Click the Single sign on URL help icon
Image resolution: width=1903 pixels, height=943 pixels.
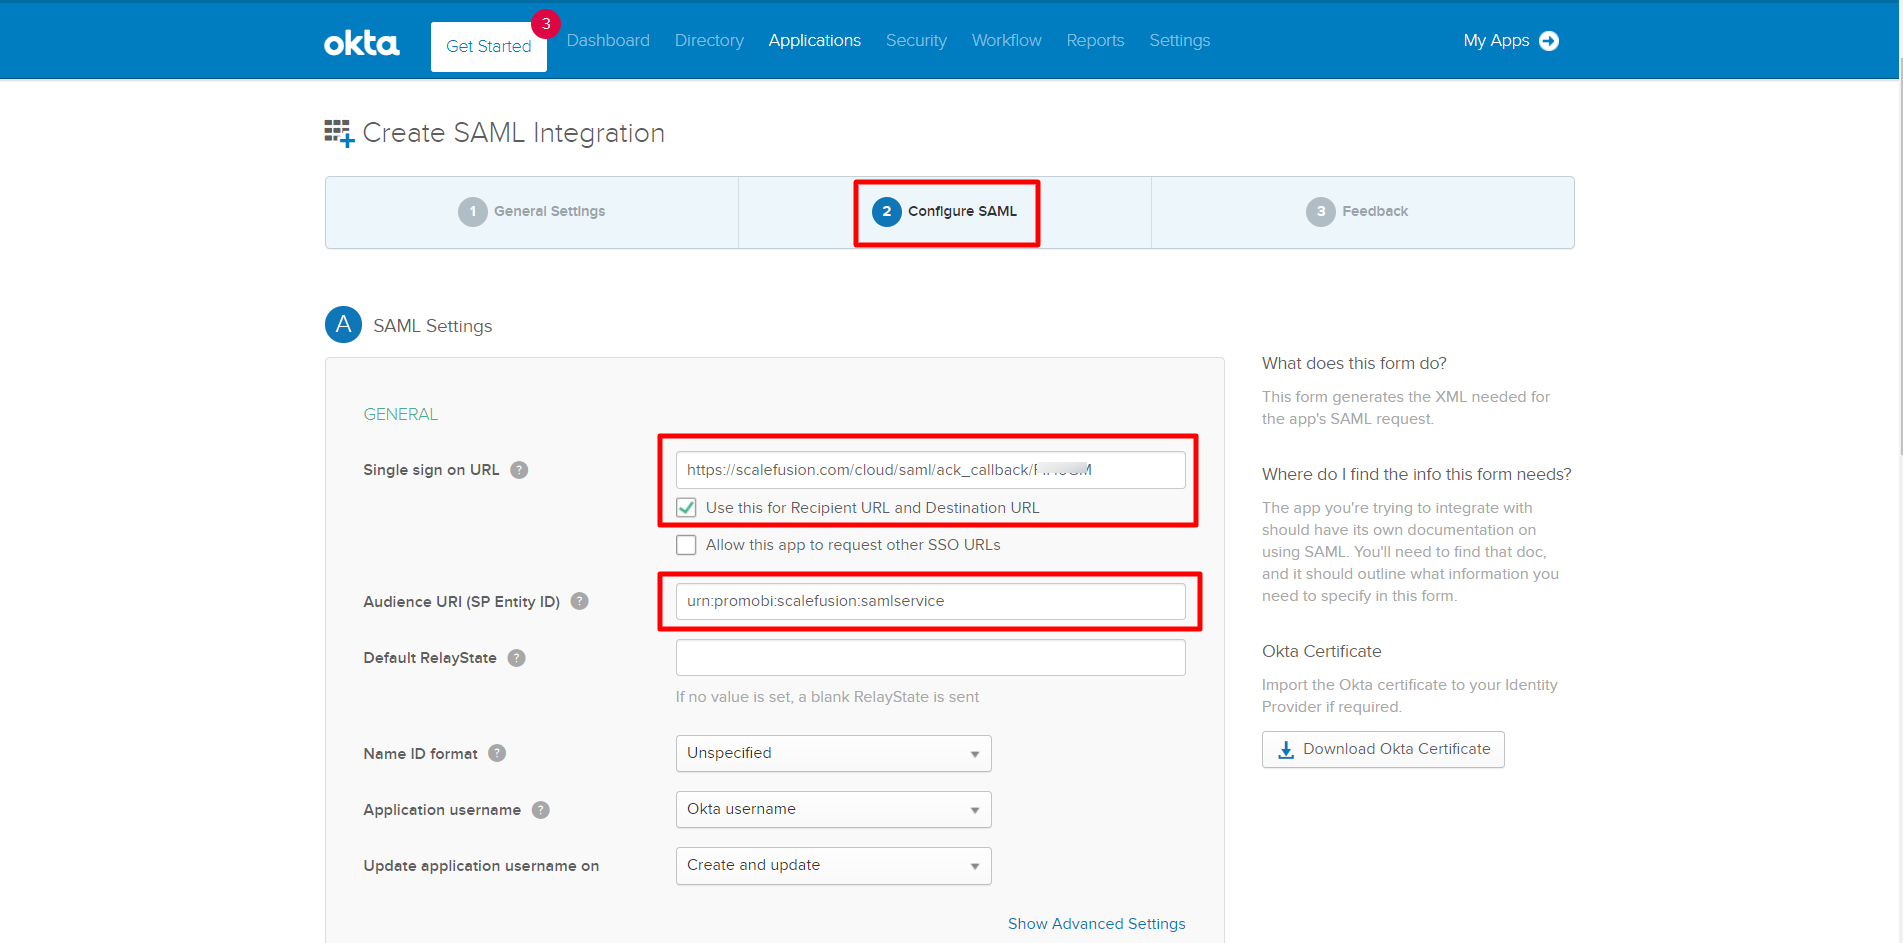[519, 470]
